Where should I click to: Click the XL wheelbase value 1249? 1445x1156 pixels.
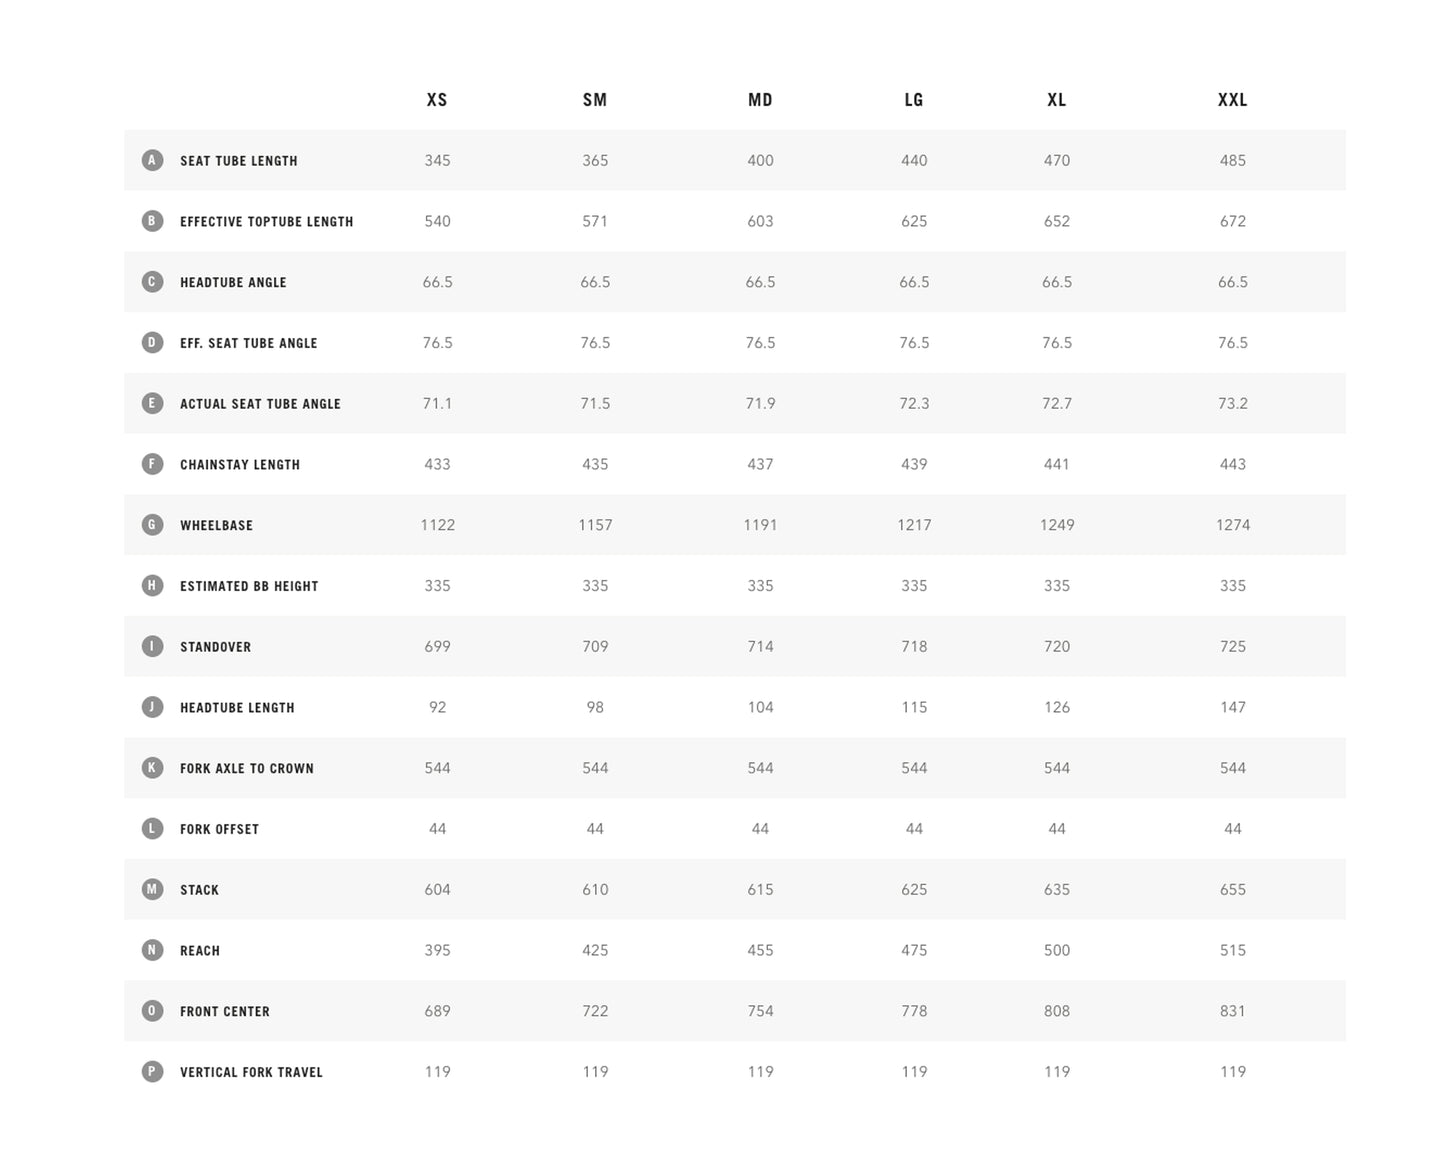pyautogui.click(x=1057, y=525)
